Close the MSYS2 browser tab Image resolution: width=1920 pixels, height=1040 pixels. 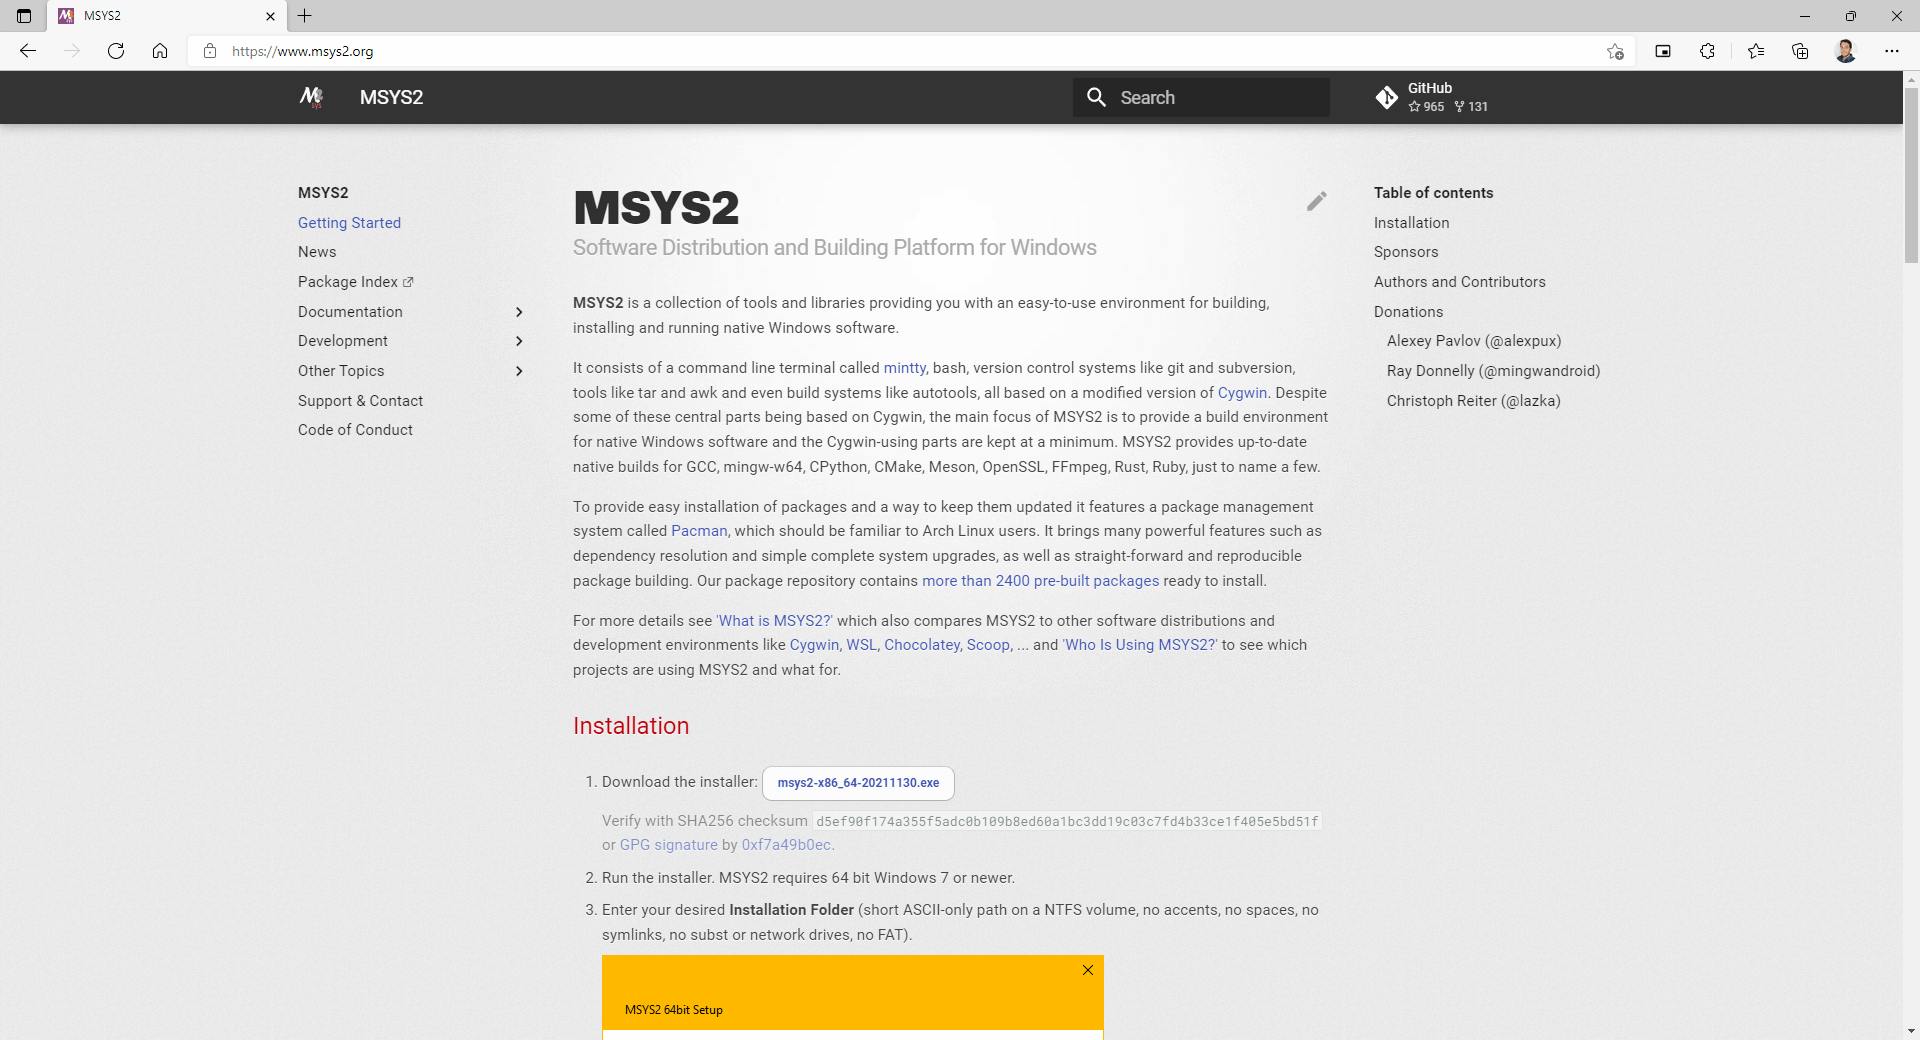(270, 16)
